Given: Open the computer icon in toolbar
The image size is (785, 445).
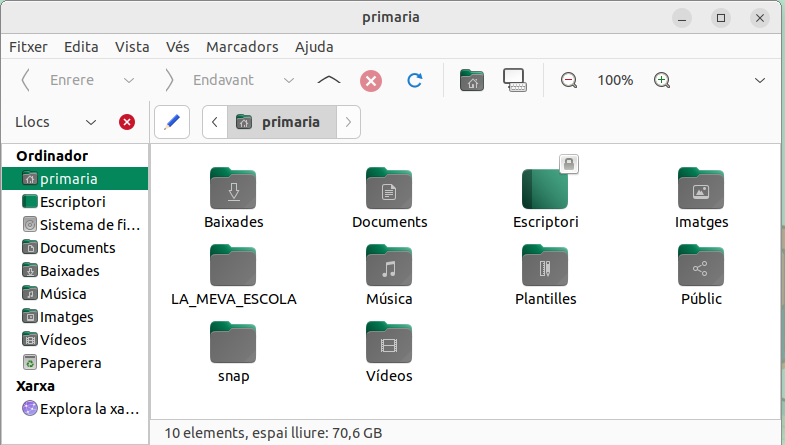Looking at the screenshot, I should coord(514,80).
